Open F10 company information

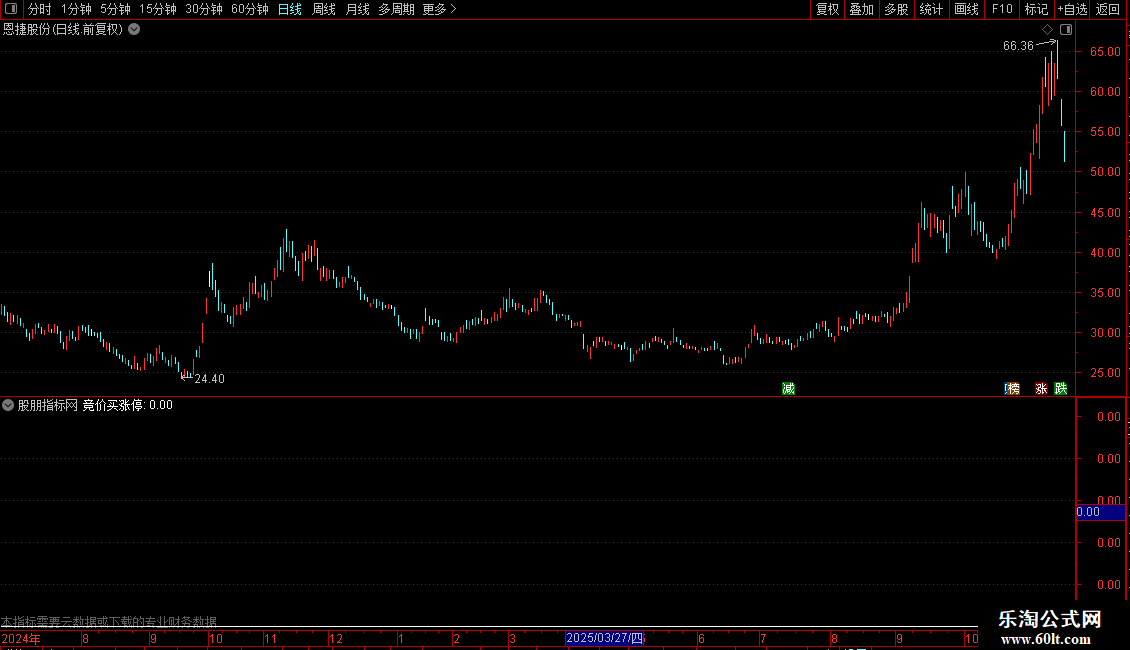click(x=1002, y=9)
